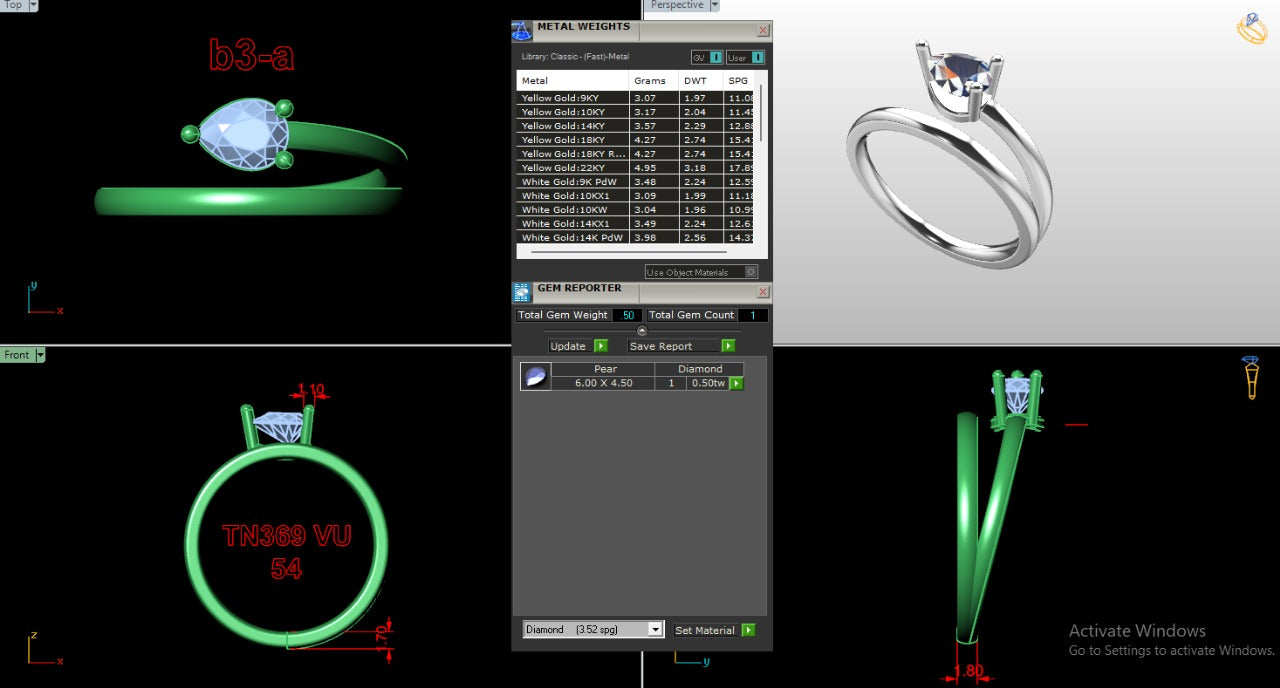1280x688 pixels.
Task: Open the Perspective viewport dropdown arrow
Action: [x=714, y=5]
